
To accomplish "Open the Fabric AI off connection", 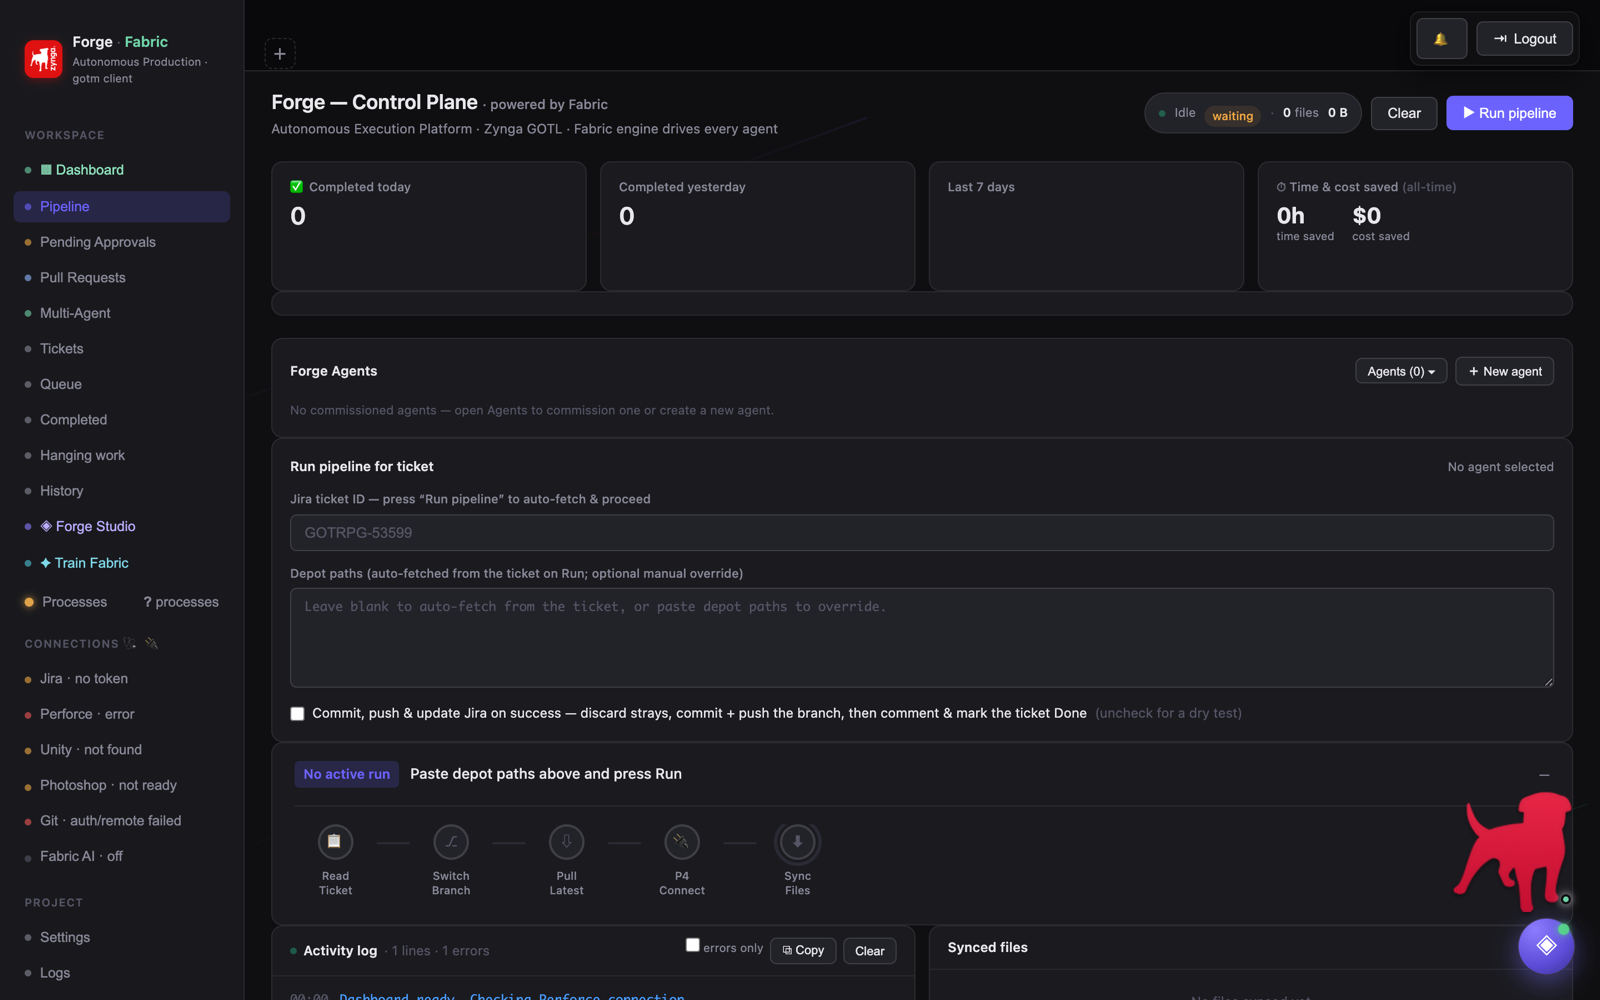I will (x=122, y=856).
